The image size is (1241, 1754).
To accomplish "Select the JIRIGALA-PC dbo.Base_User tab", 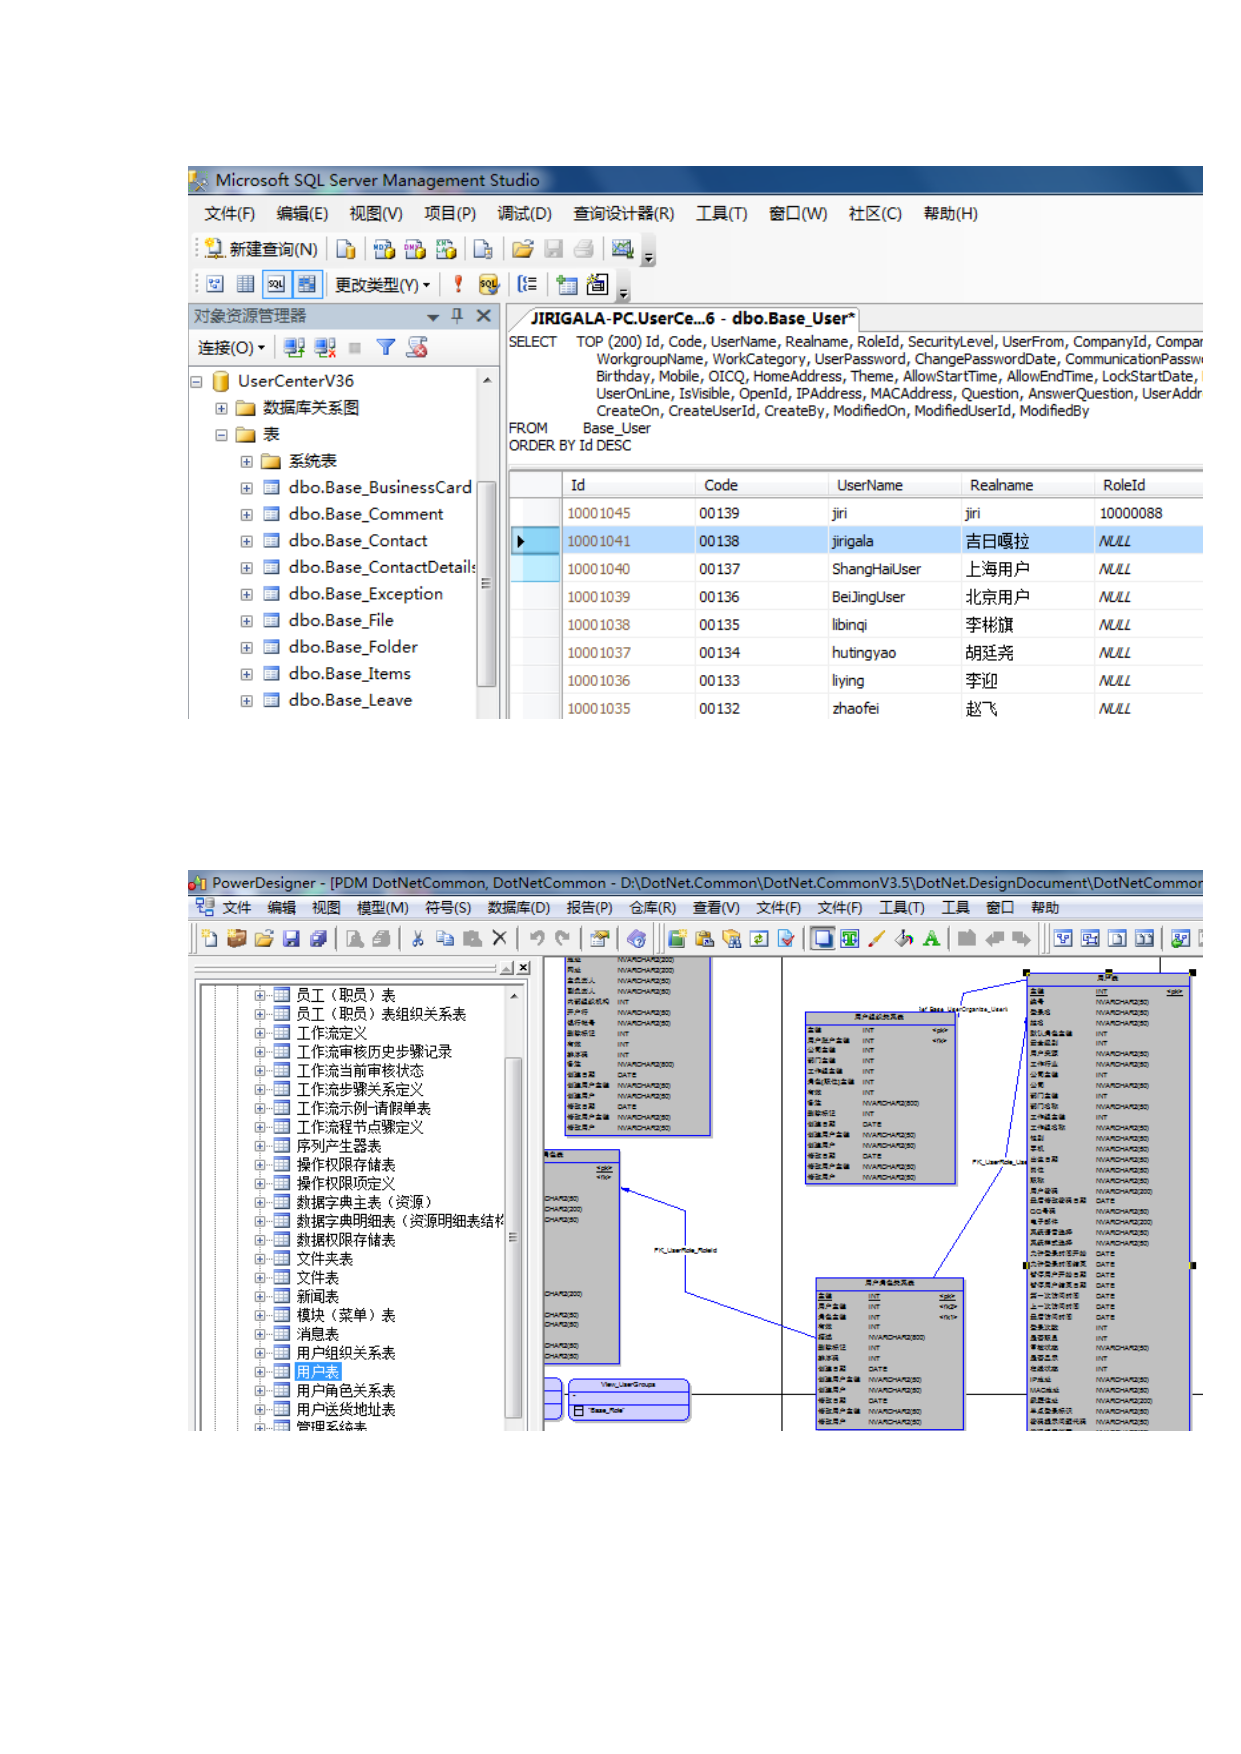I will pyautogui.click(x=692, y=318).
